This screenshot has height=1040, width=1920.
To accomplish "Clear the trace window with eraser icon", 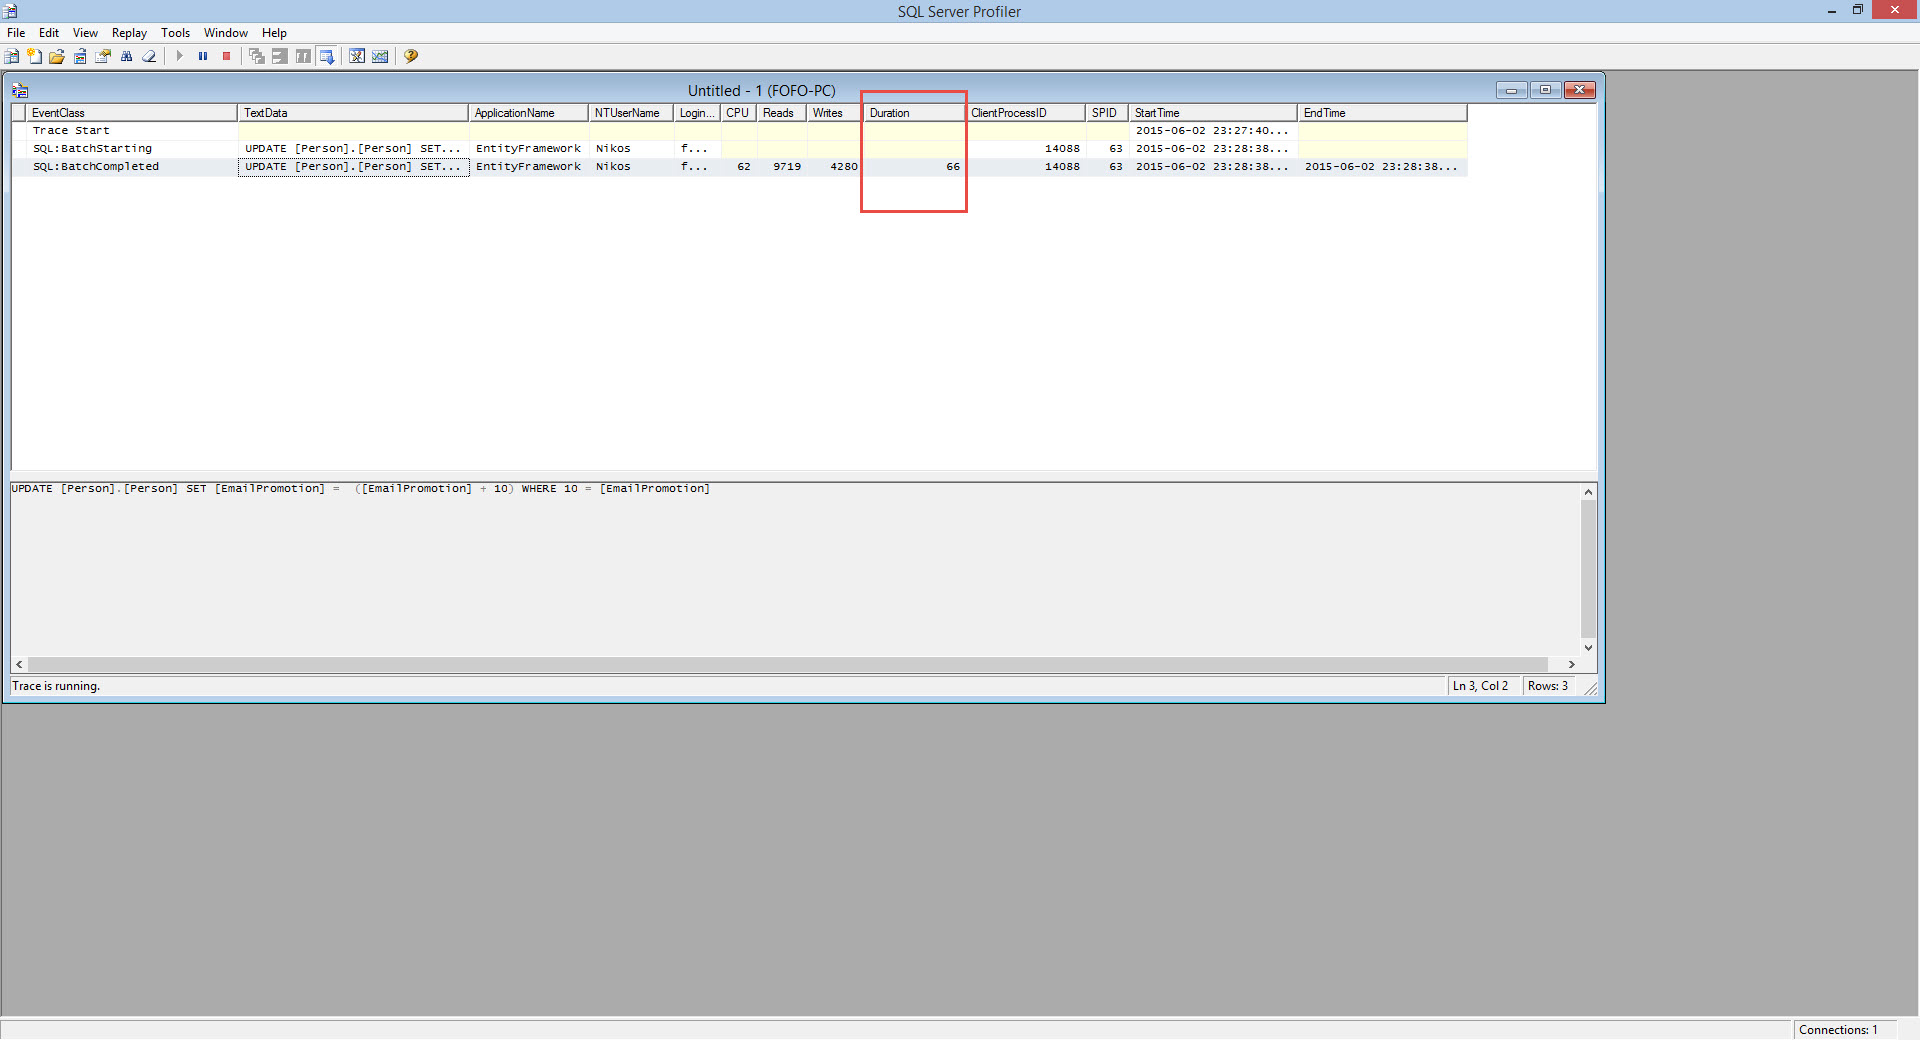I will (x=149, y=56).
